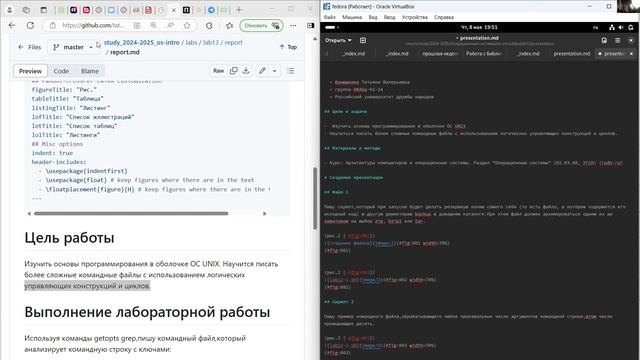Open the report breadcrumb link
The width and height of the screenshot is (640, 360).
pyautogui.click(x=233, y=42)
